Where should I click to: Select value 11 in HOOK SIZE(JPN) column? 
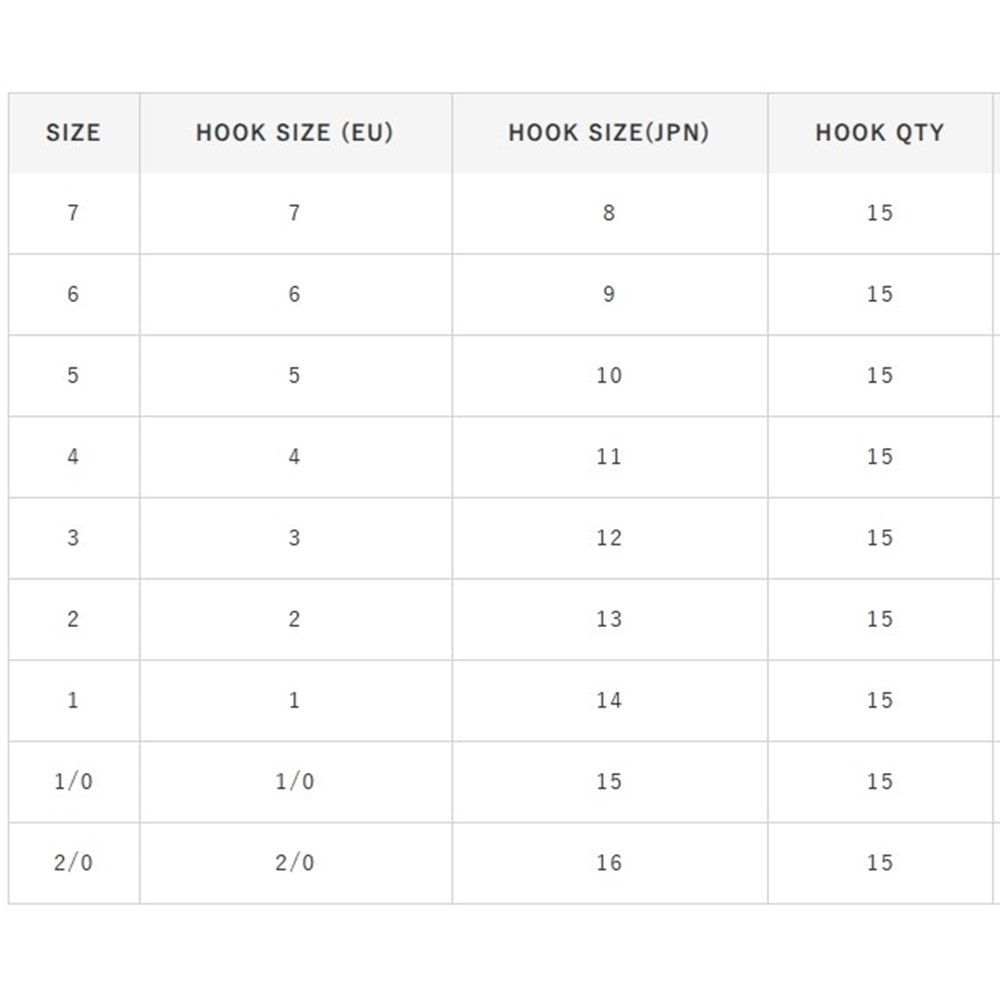coord(609,457)
